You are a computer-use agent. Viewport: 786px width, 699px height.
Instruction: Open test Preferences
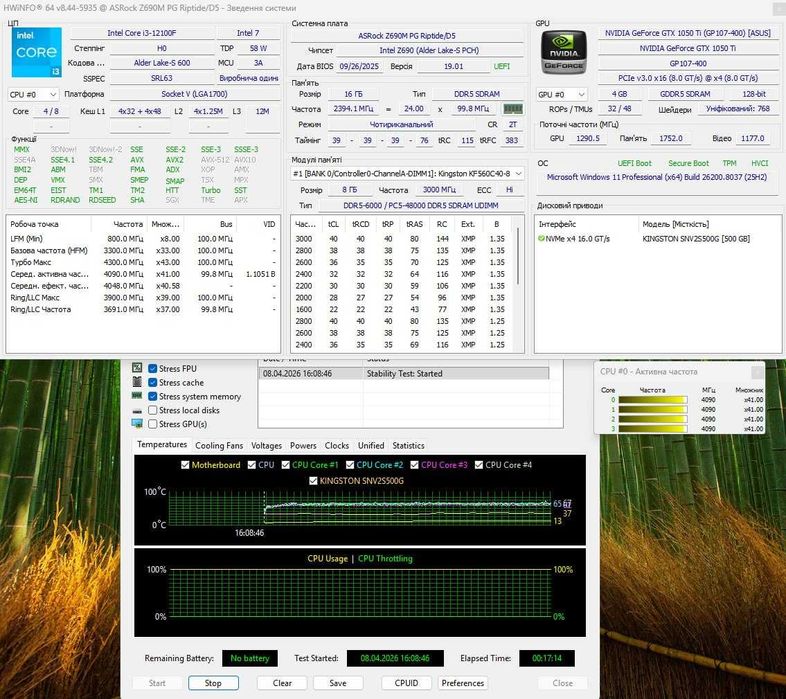pos(463,683)
